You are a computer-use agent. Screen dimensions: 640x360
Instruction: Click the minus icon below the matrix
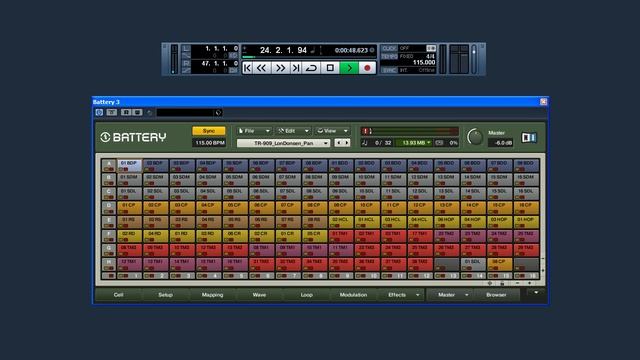517,283
